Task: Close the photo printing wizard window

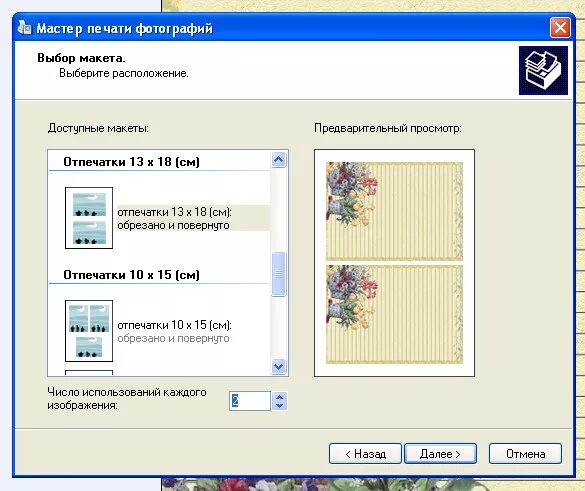Action: click(x=560, y=28)
